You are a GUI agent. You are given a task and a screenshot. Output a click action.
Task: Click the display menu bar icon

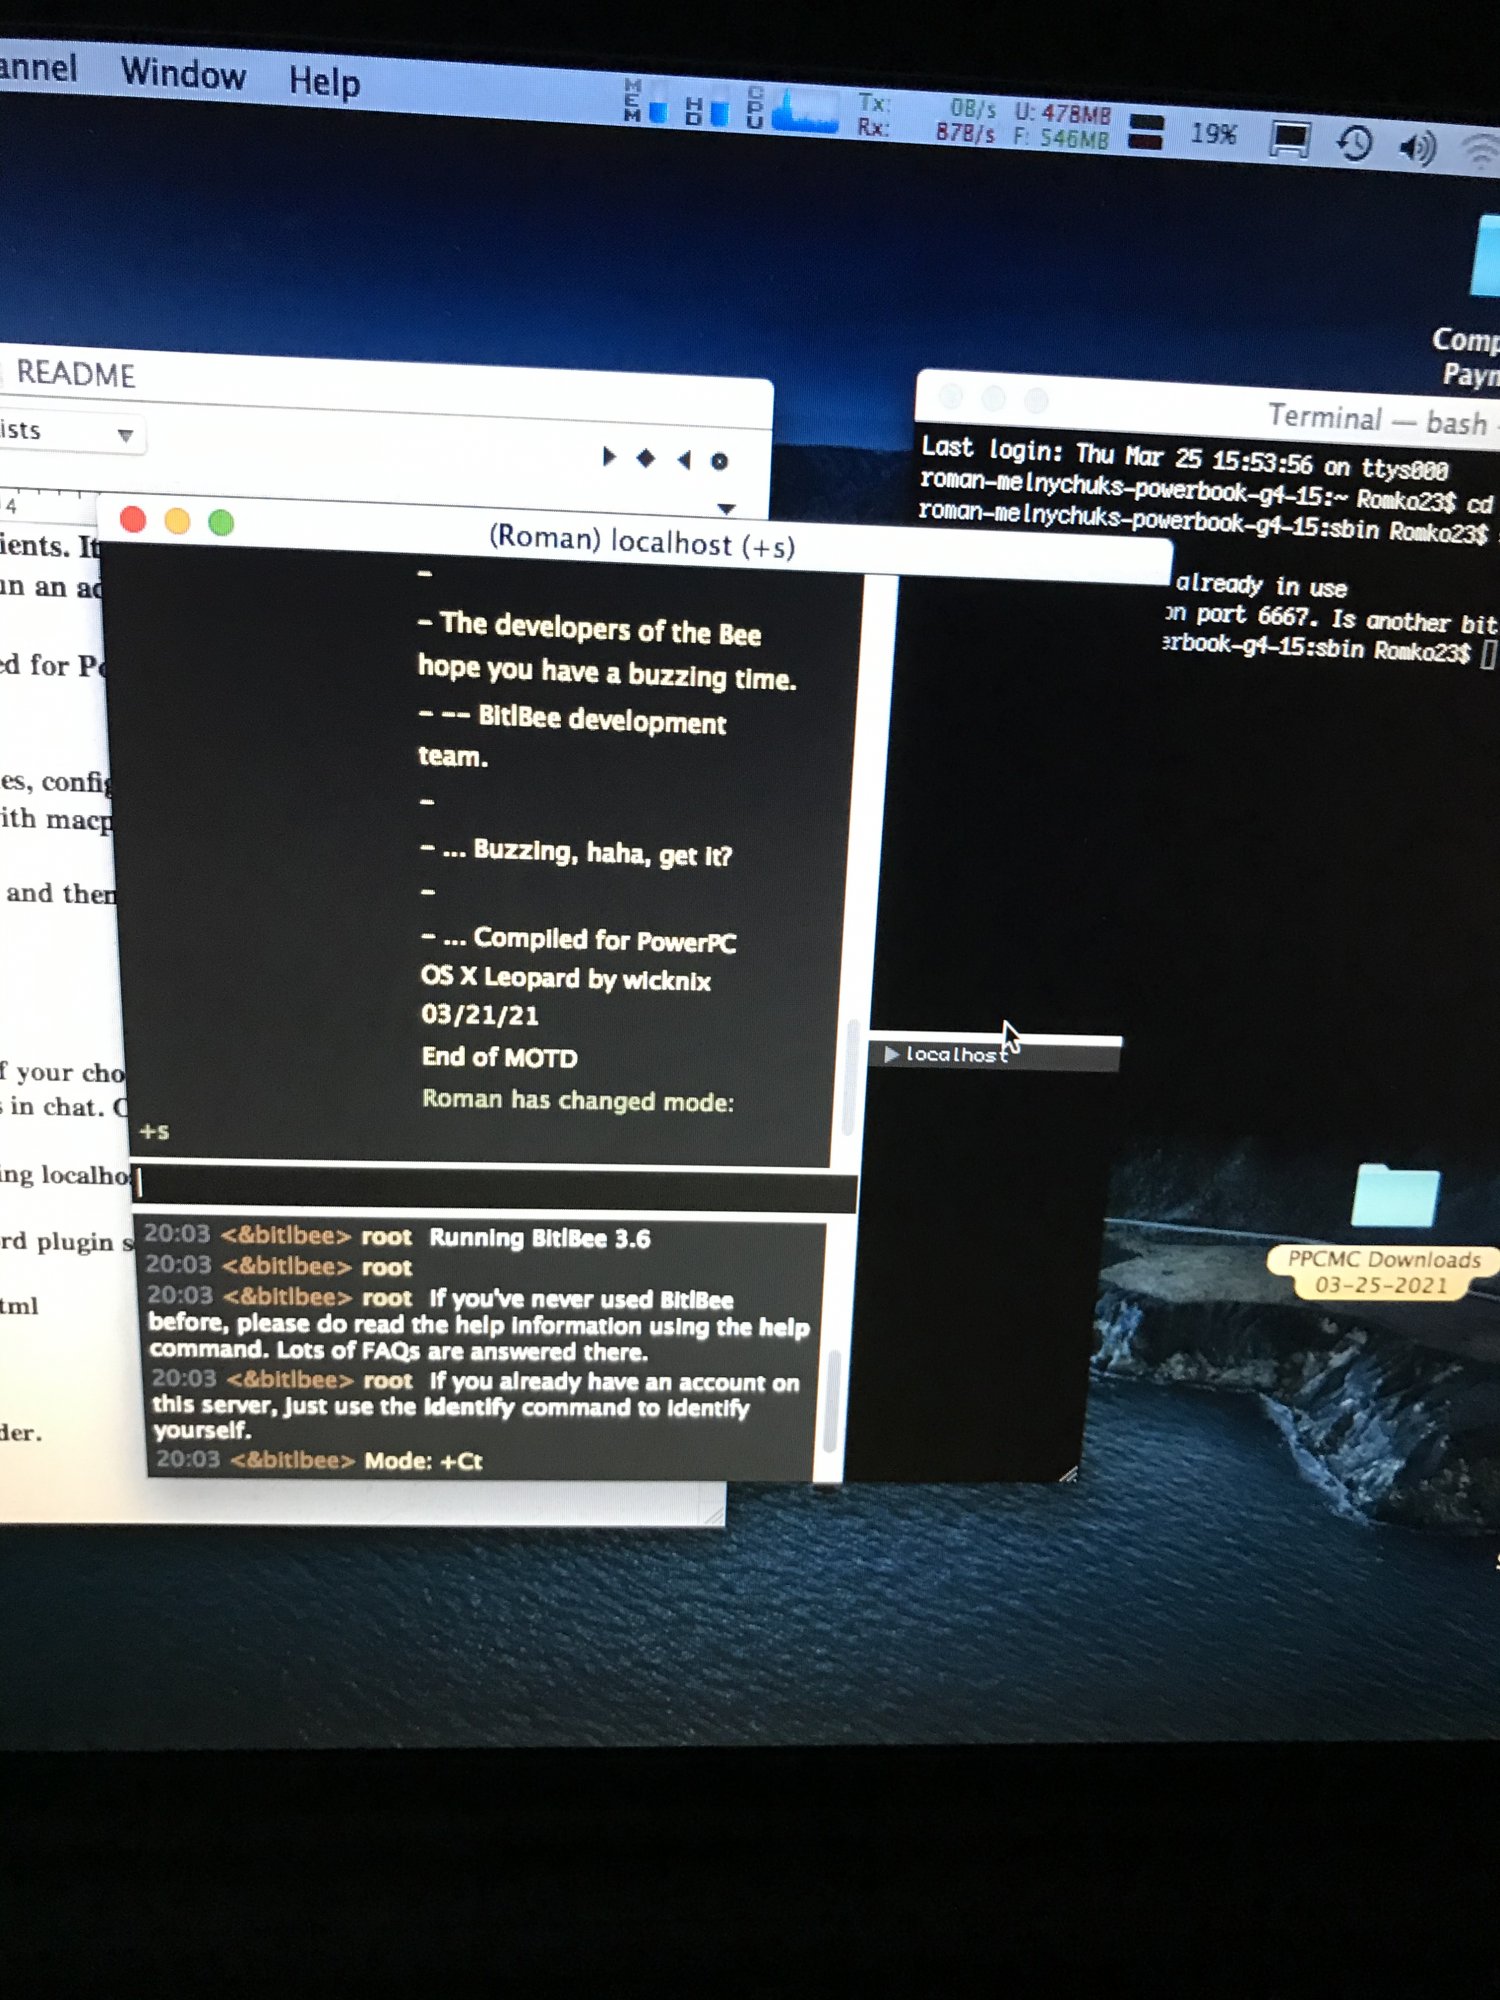tap(1289, 139)
